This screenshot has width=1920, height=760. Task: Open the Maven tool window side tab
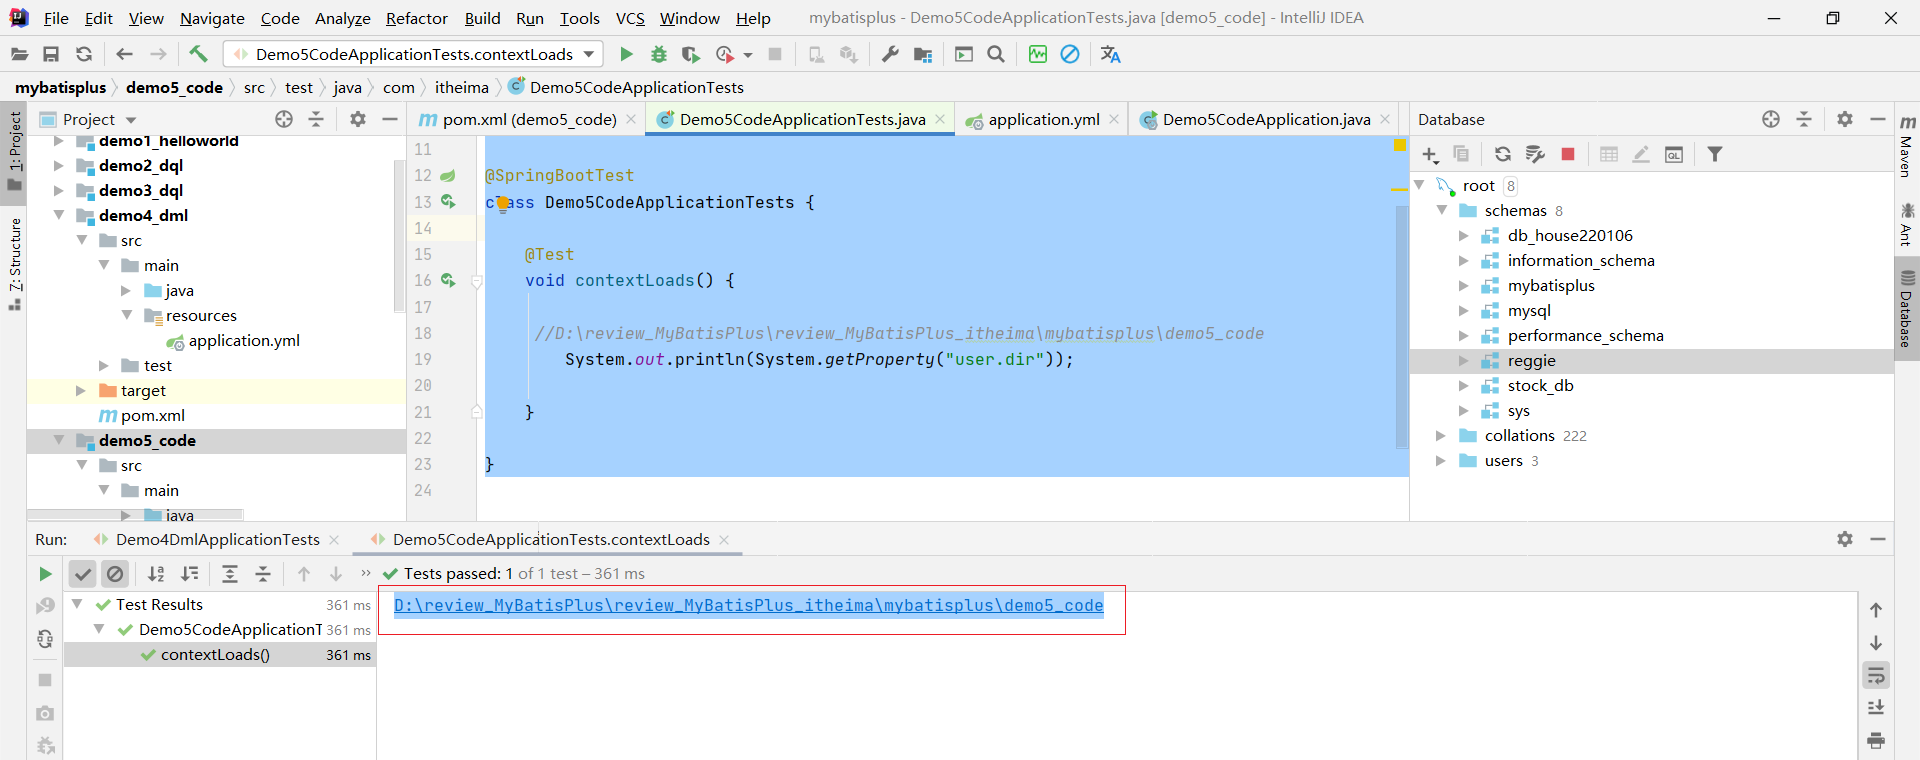(x=1906, y=147)
